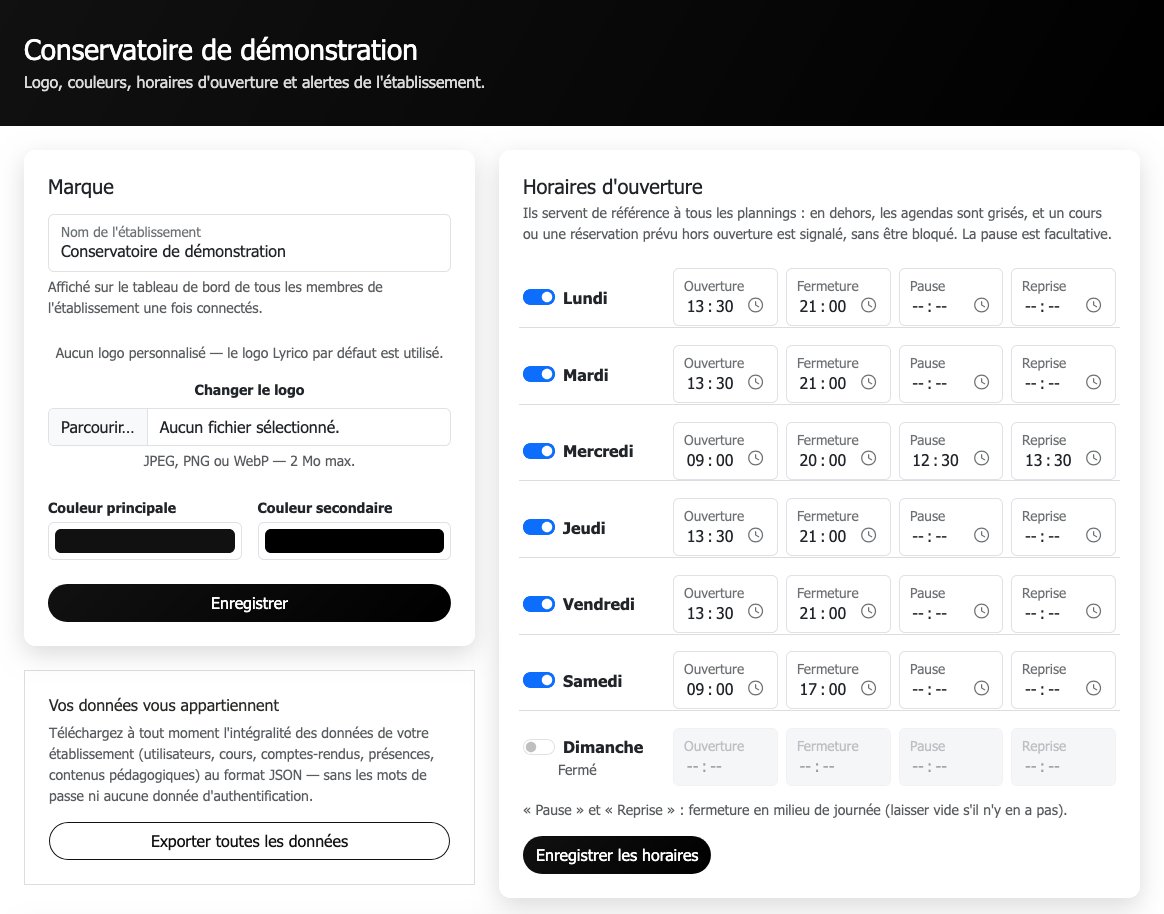Open the clock picker for Mercredi Ouverture
Image resolution: width=1164 pixels, height=914 pixels.
pos(755,459)
